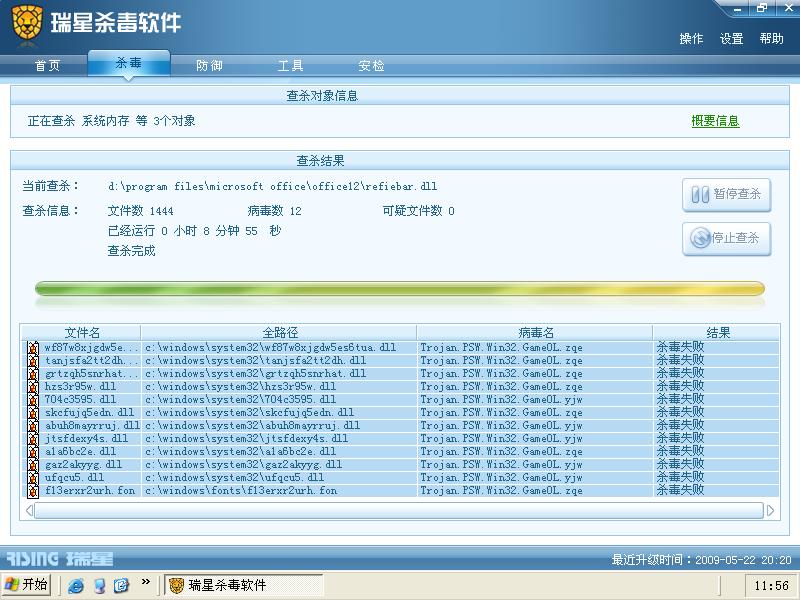The image size is (800, 600).
Task: Click the third quick launch icon
Action: [121, 585]
